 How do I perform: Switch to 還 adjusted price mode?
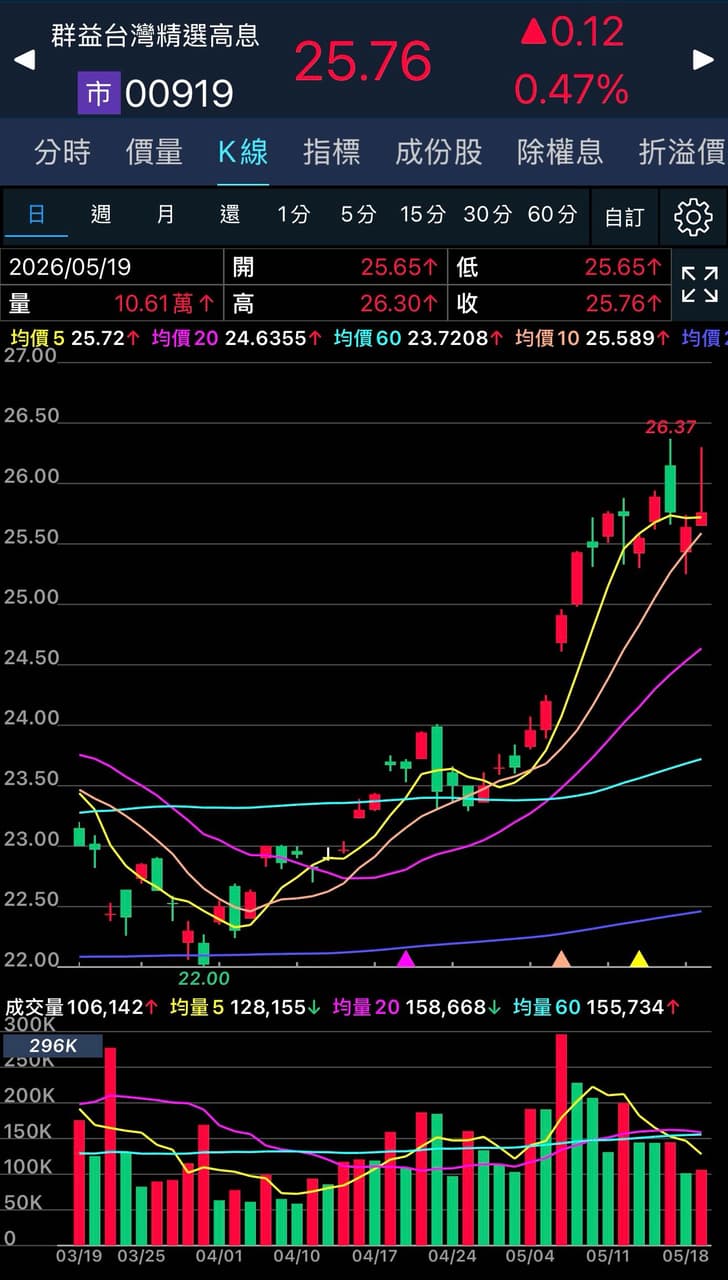point(230,214)
